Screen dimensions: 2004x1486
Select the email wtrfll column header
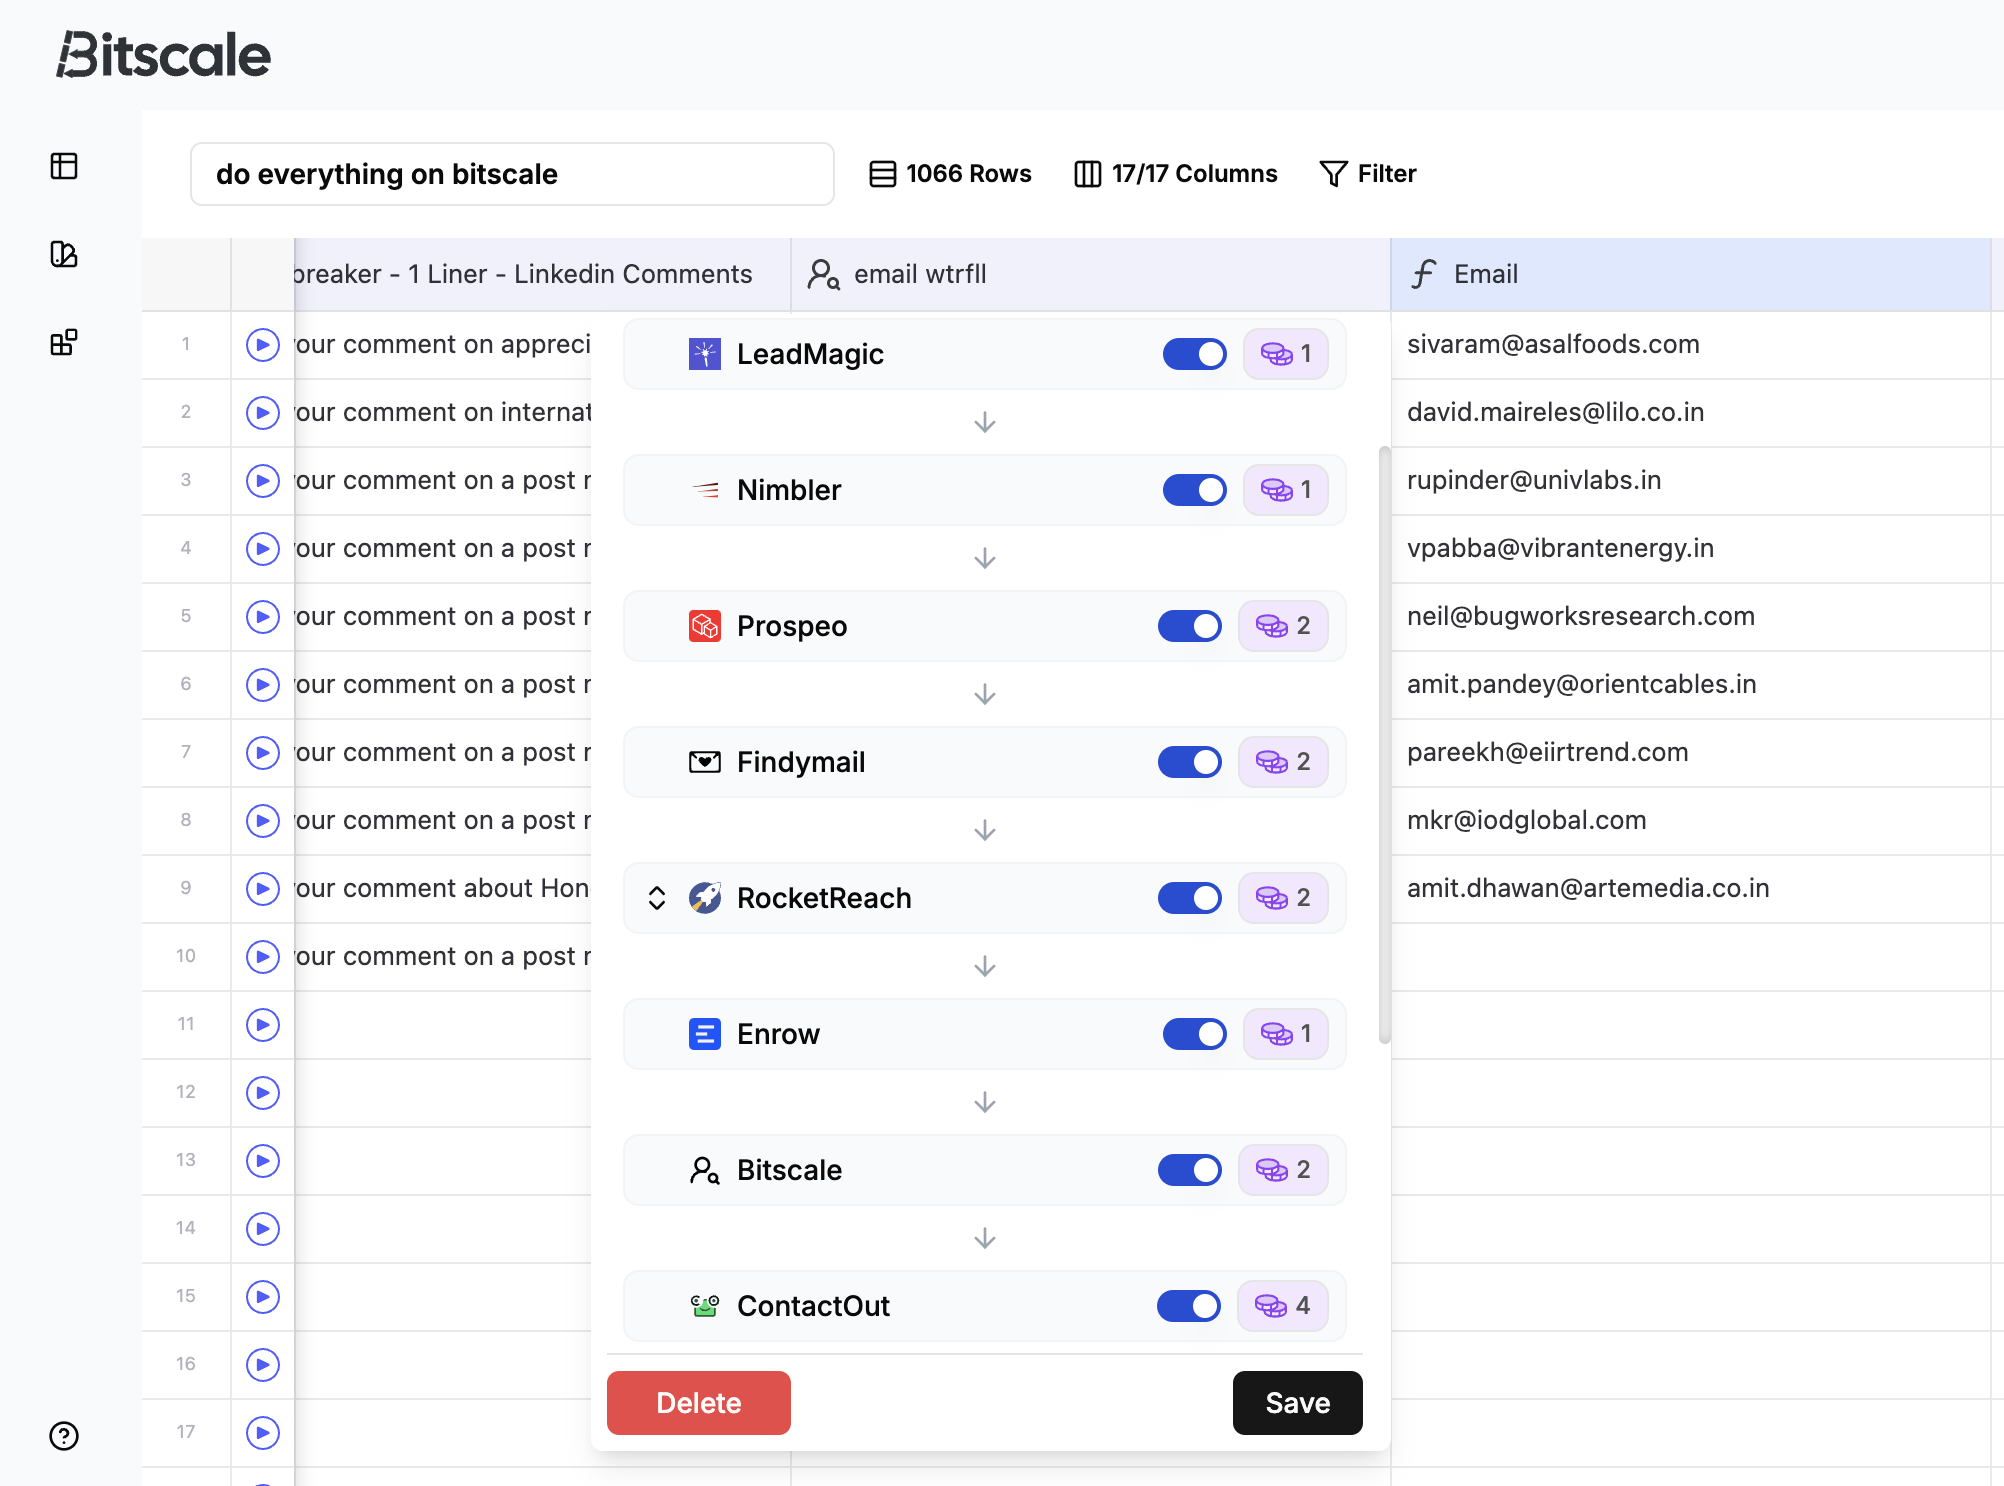[x=1090, y=274]
